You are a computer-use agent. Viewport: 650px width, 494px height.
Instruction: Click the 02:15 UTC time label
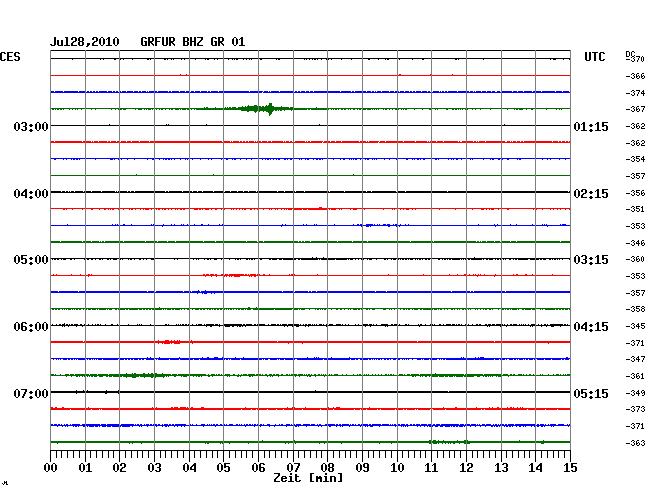click(x=591, y=194)
